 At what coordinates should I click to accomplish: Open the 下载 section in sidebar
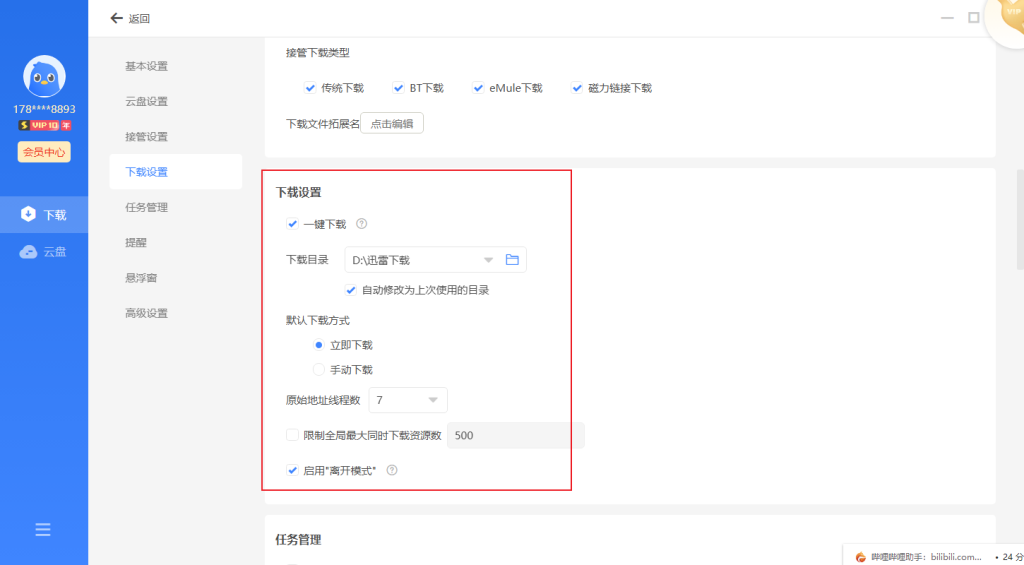click(x=44, y=214)
